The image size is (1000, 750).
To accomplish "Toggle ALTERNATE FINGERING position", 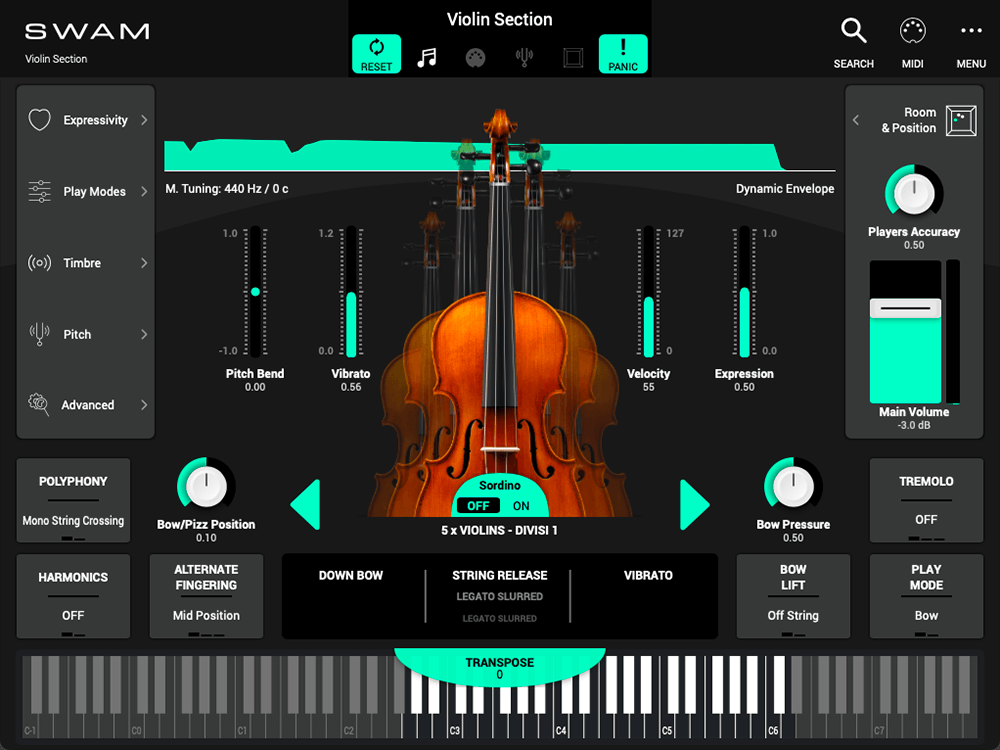I will point(206,596).
